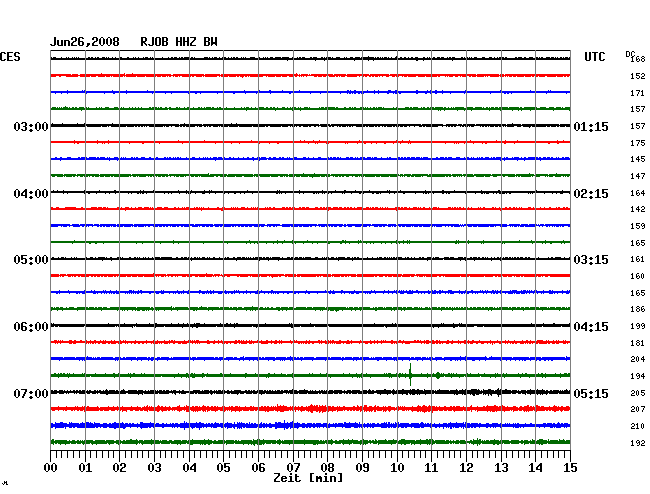Click the x-axis tick label 06

[258, 468]
